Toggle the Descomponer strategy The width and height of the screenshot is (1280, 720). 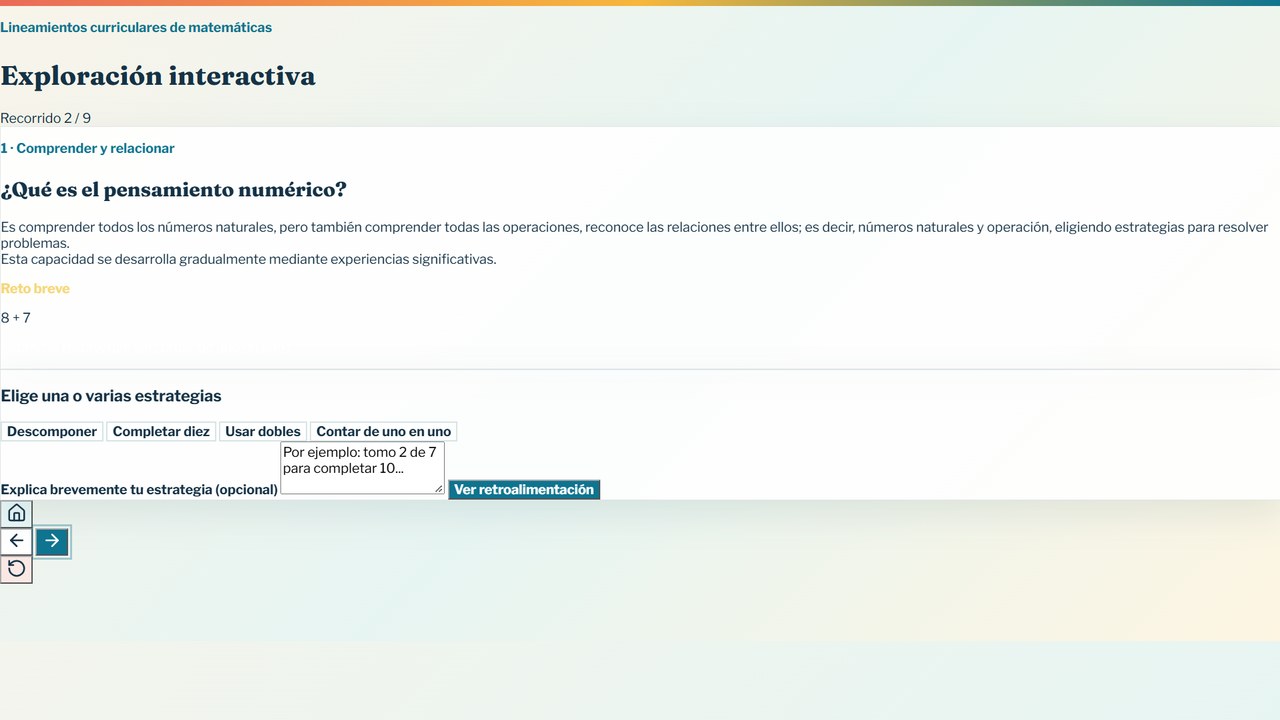[x=52, y=432]
